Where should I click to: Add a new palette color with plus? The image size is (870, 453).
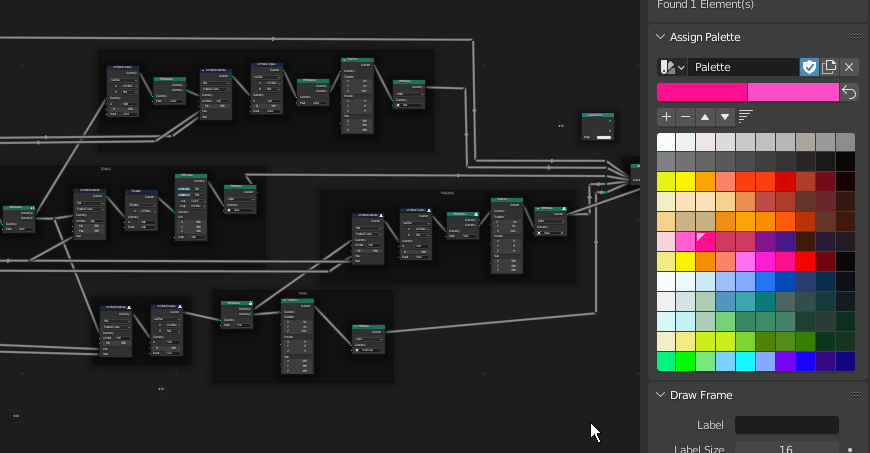(x=666, y=117)
